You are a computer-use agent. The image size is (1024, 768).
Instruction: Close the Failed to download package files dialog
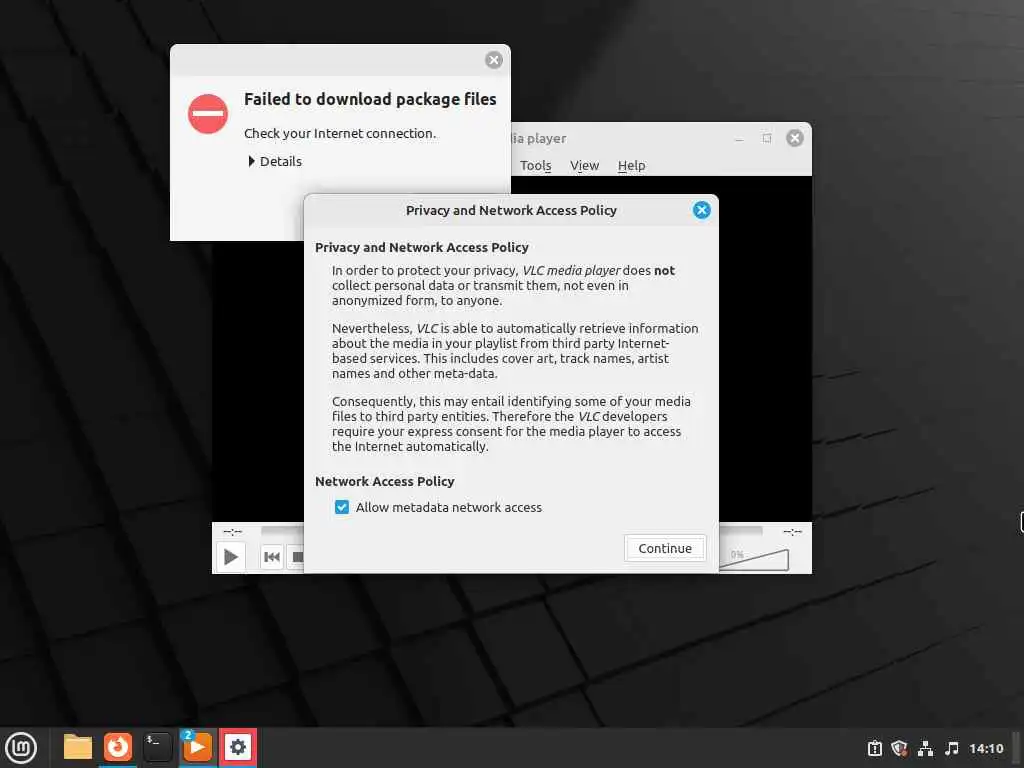pyautogui.click(x=494, y=60)
